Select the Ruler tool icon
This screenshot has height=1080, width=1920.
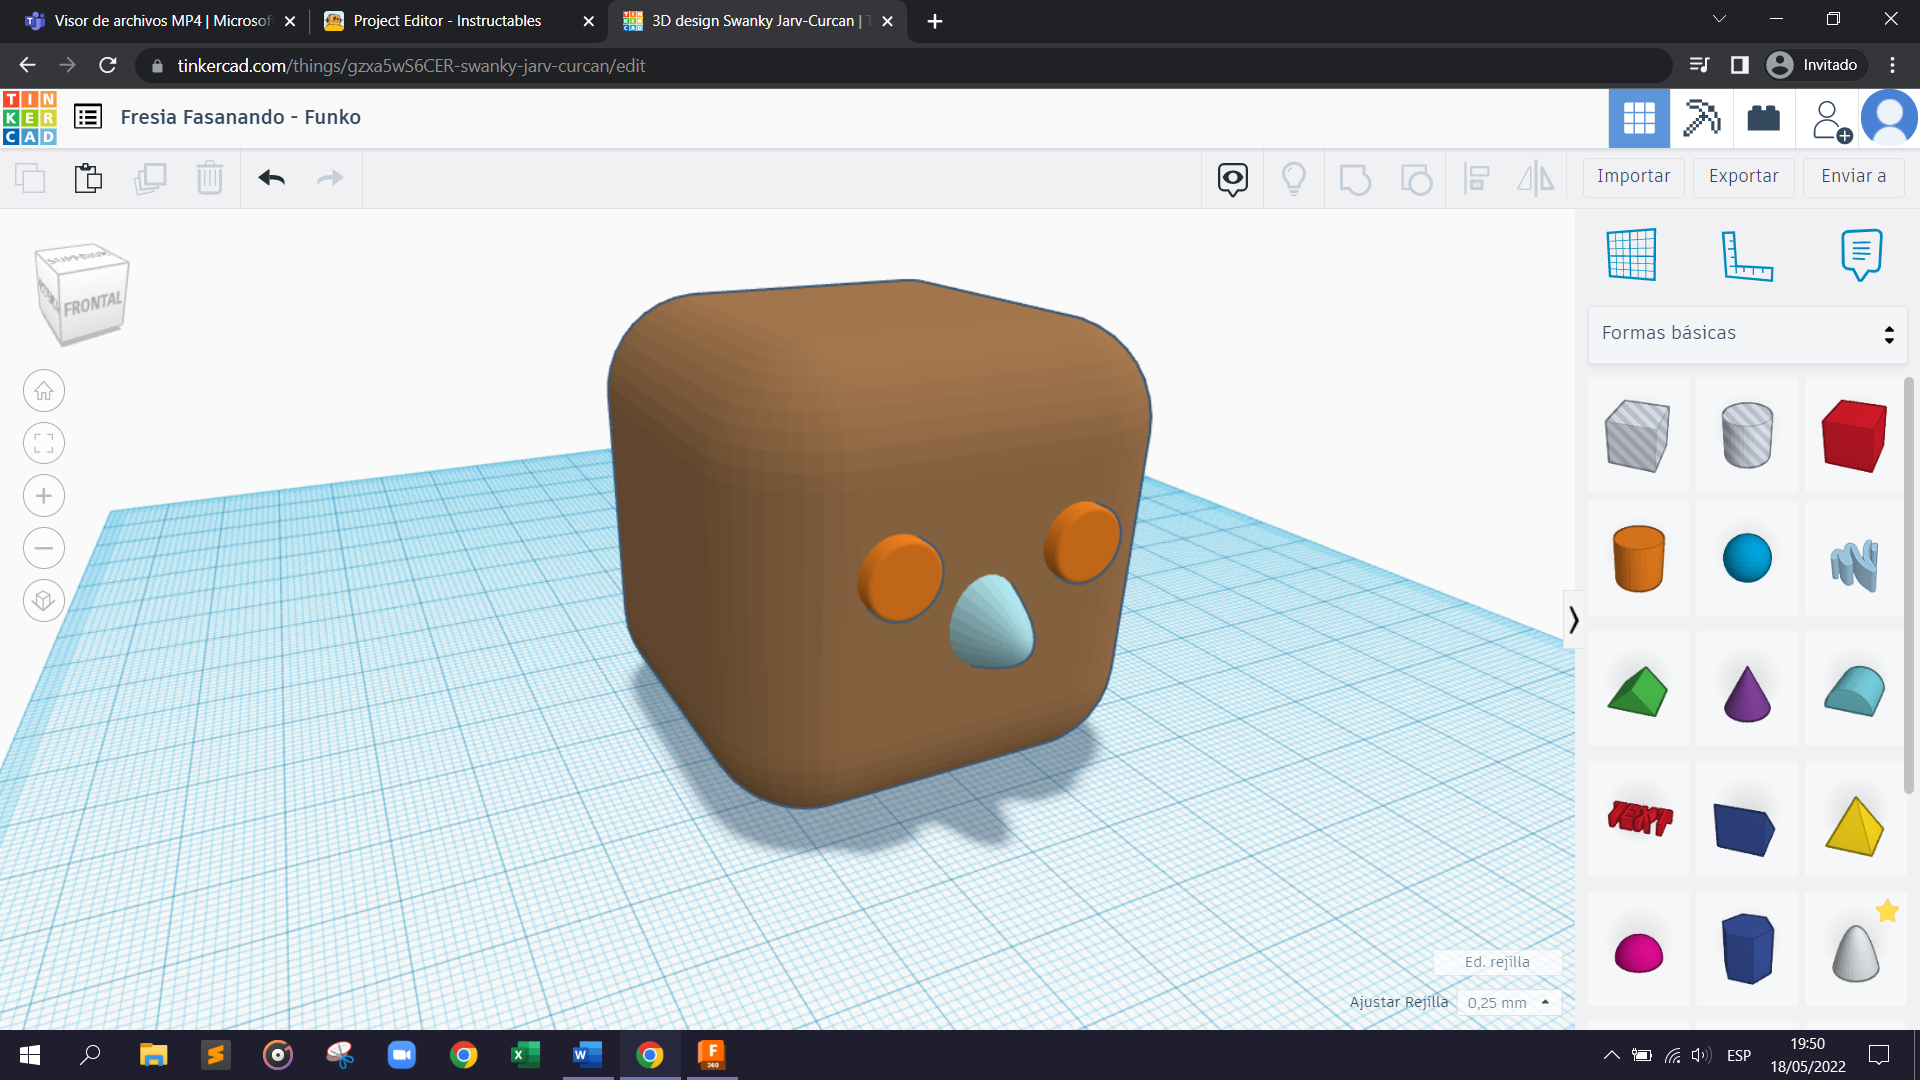coord(1746,254)
